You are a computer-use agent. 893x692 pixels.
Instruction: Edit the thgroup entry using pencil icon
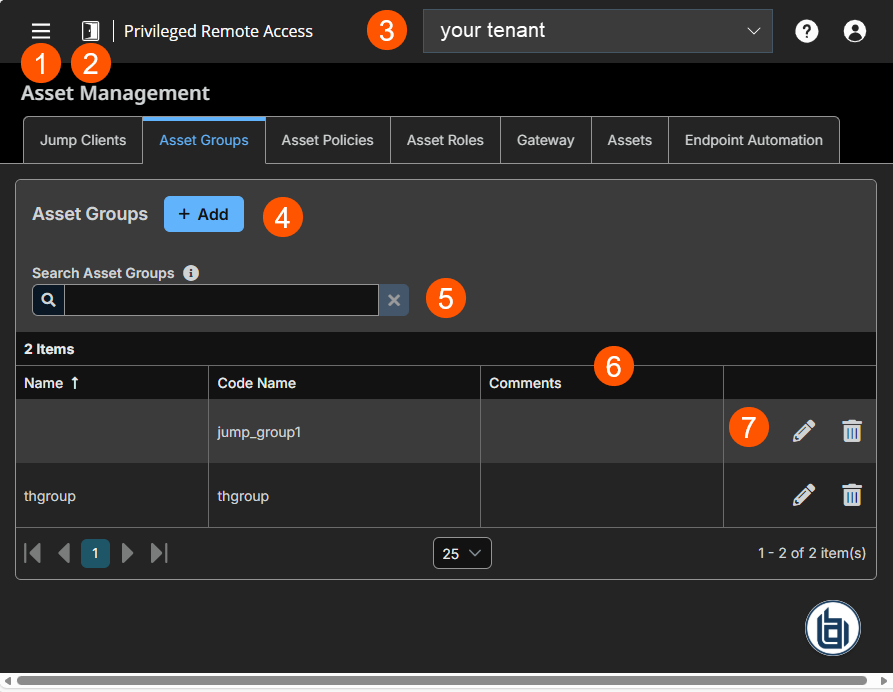click(x=802, y=494)
